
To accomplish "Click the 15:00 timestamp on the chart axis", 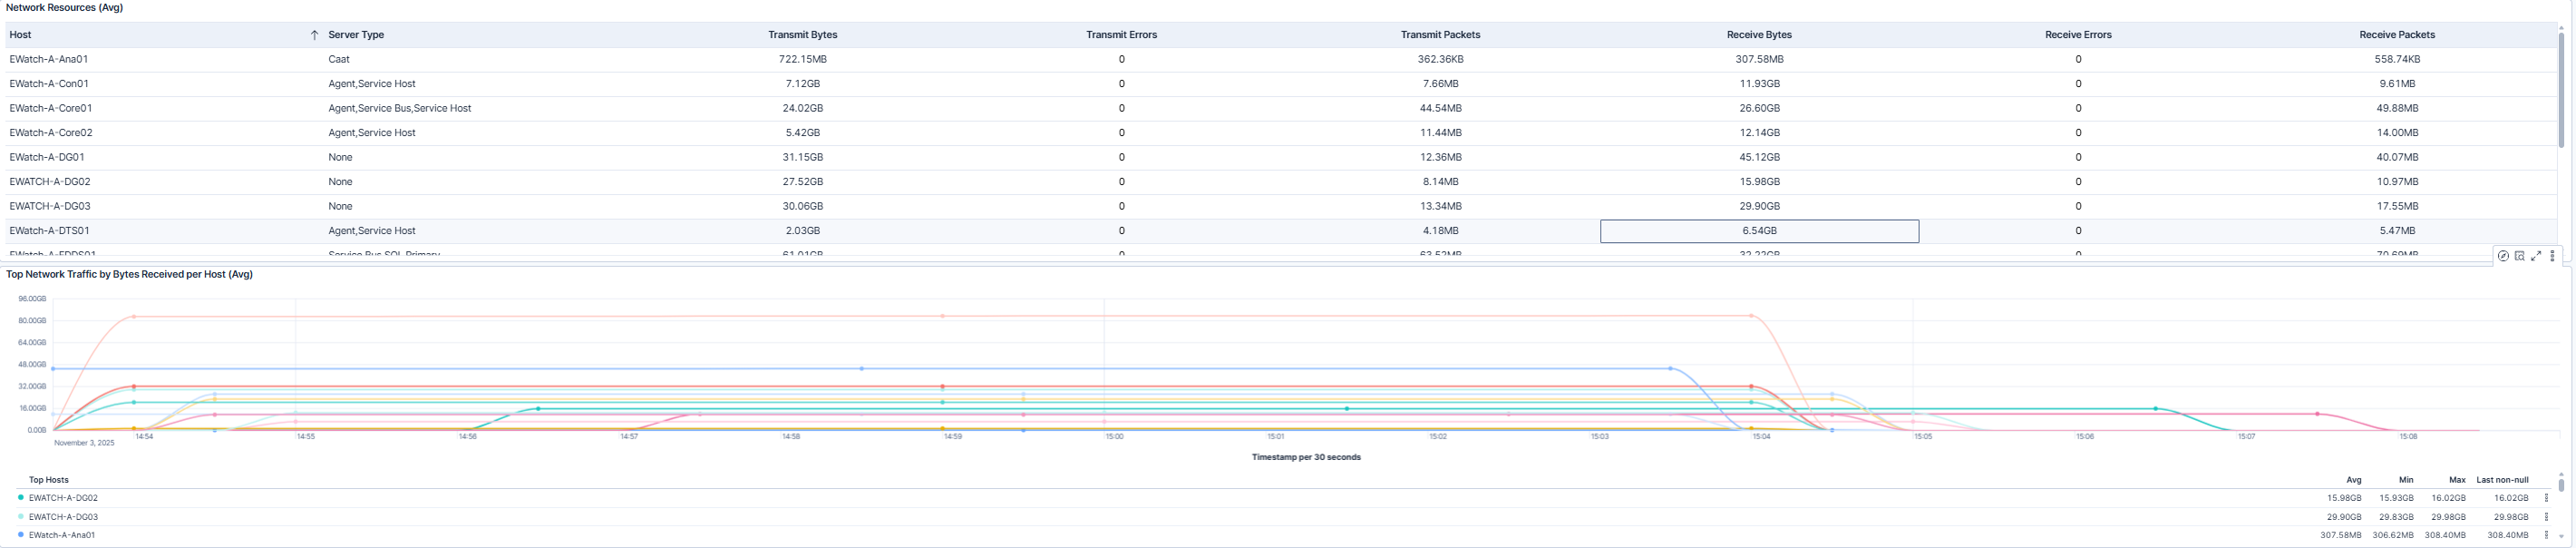I will [1114, 437].
